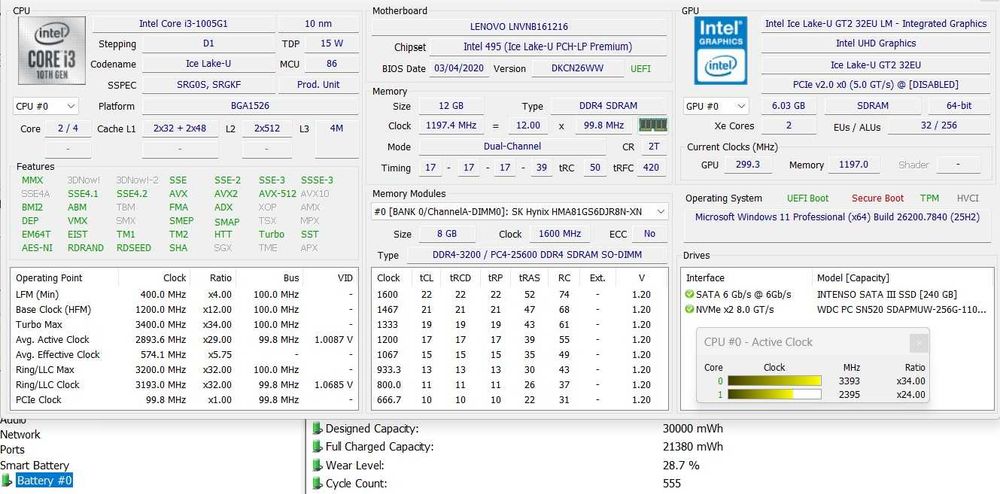Click the module ECC No field

click(649, 234)
